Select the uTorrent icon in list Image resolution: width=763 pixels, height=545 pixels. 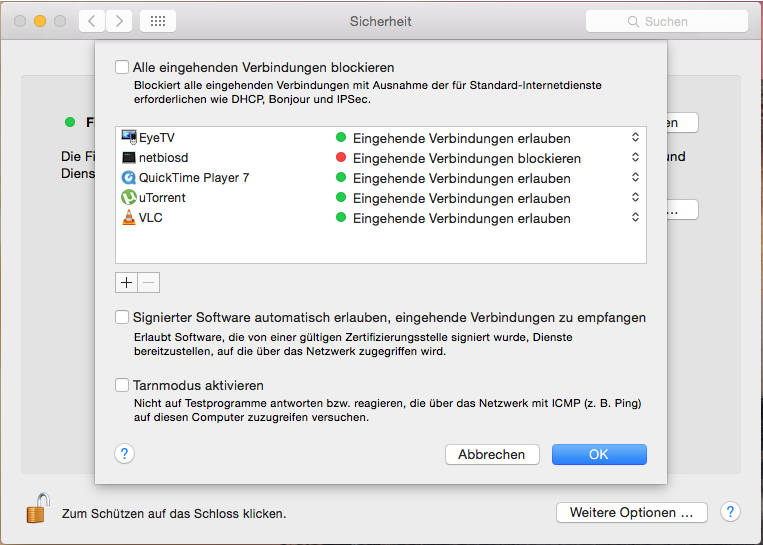[x=129, y=198]
